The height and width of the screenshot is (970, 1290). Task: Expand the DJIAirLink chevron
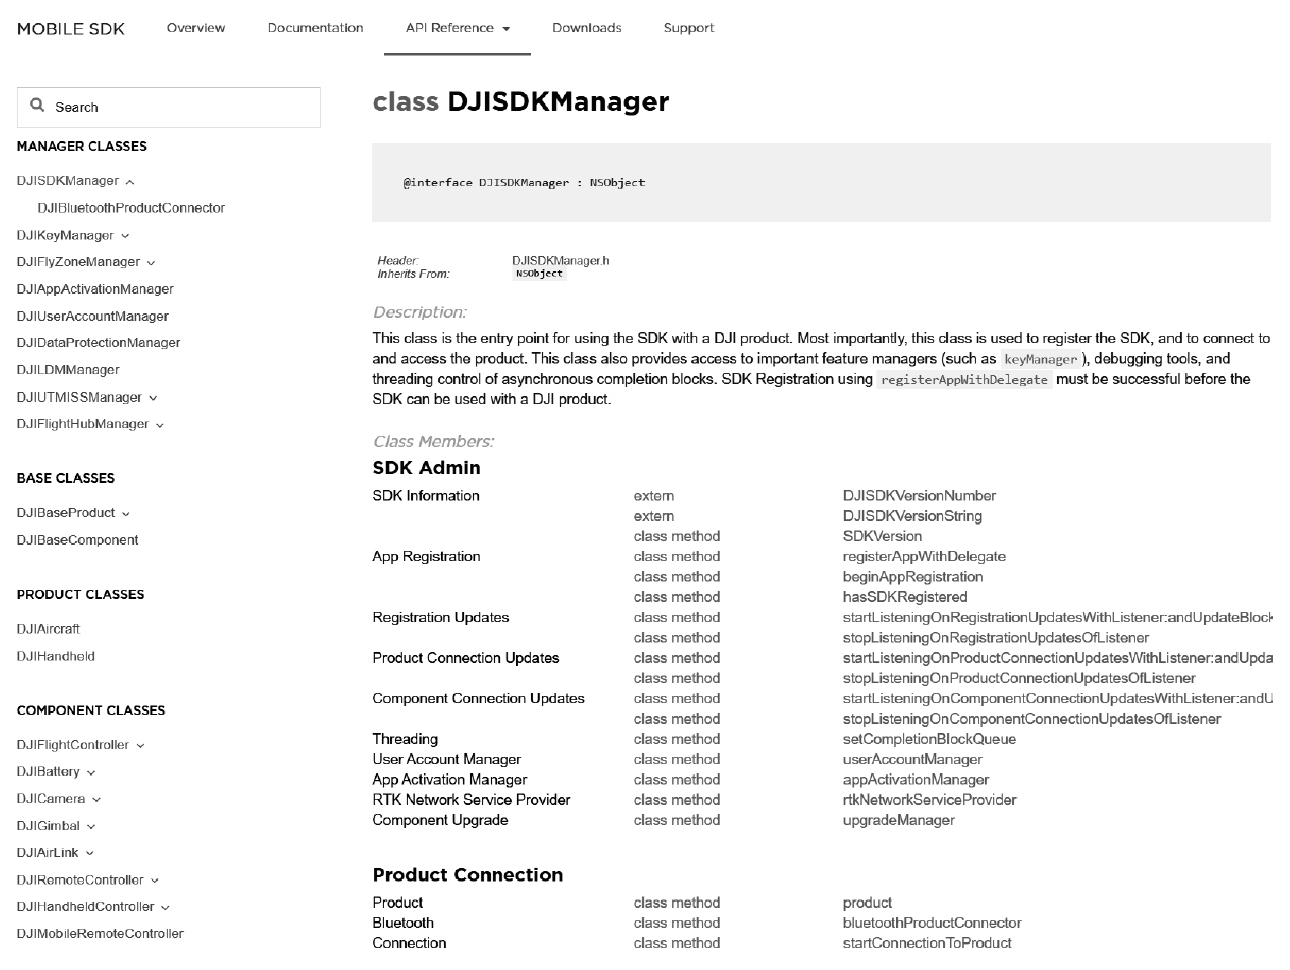[90, 854]
